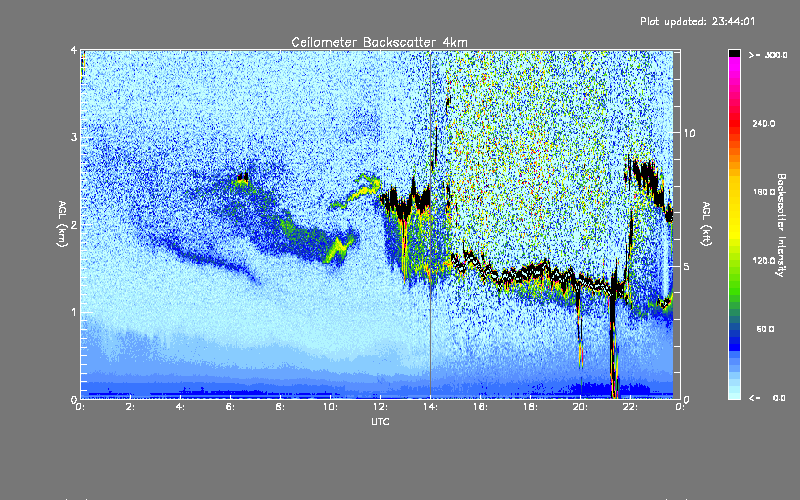Click the 'Ceilometer Backscatter 4km' plot title
800x500 pixels.
[379, 42]
